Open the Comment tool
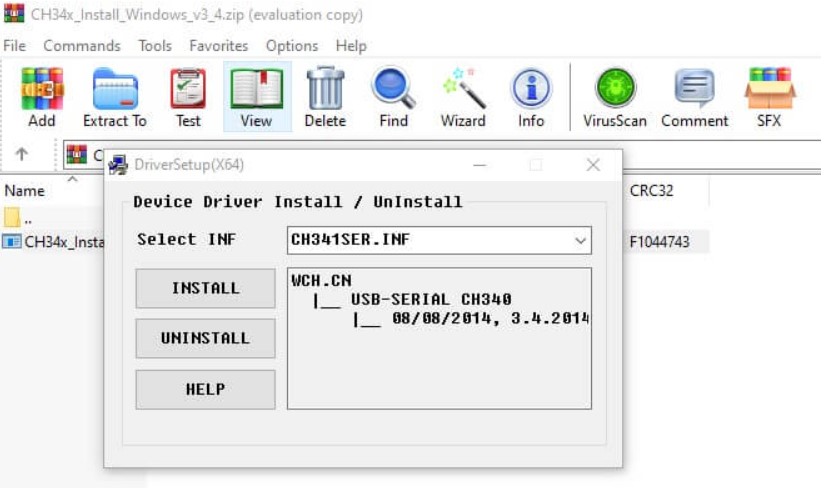Screen dimensions: 825x488 695,97
